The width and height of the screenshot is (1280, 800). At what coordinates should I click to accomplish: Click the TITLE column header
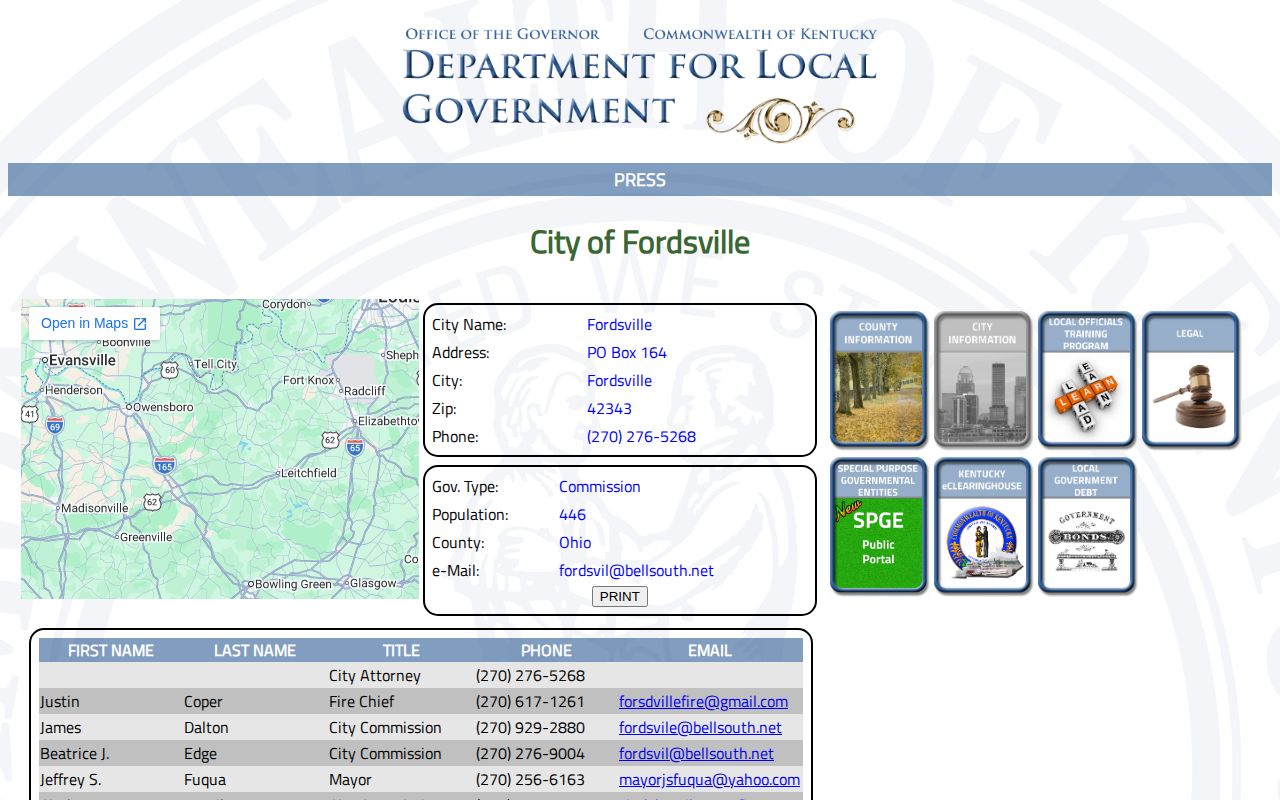coord(401,650)
